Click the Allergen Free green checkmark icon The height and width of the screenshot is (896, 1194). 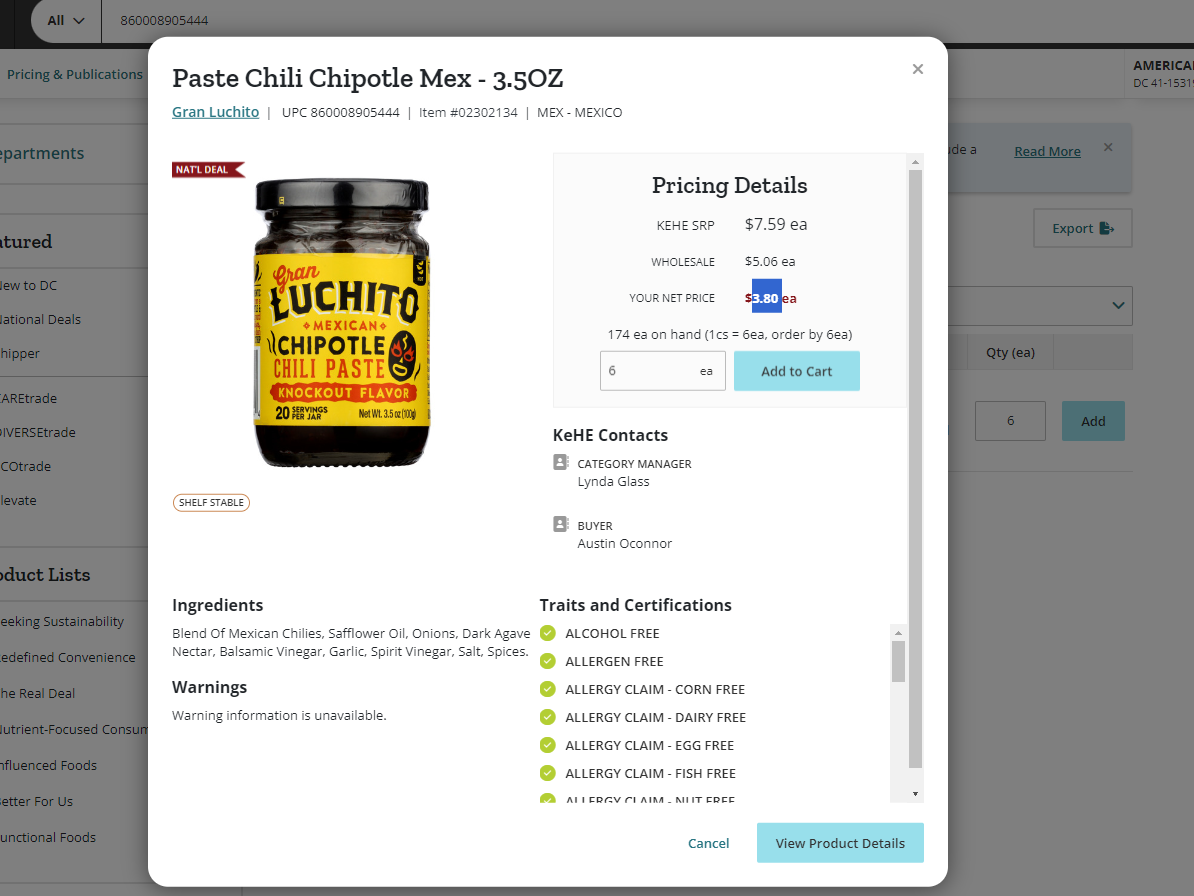548,661
